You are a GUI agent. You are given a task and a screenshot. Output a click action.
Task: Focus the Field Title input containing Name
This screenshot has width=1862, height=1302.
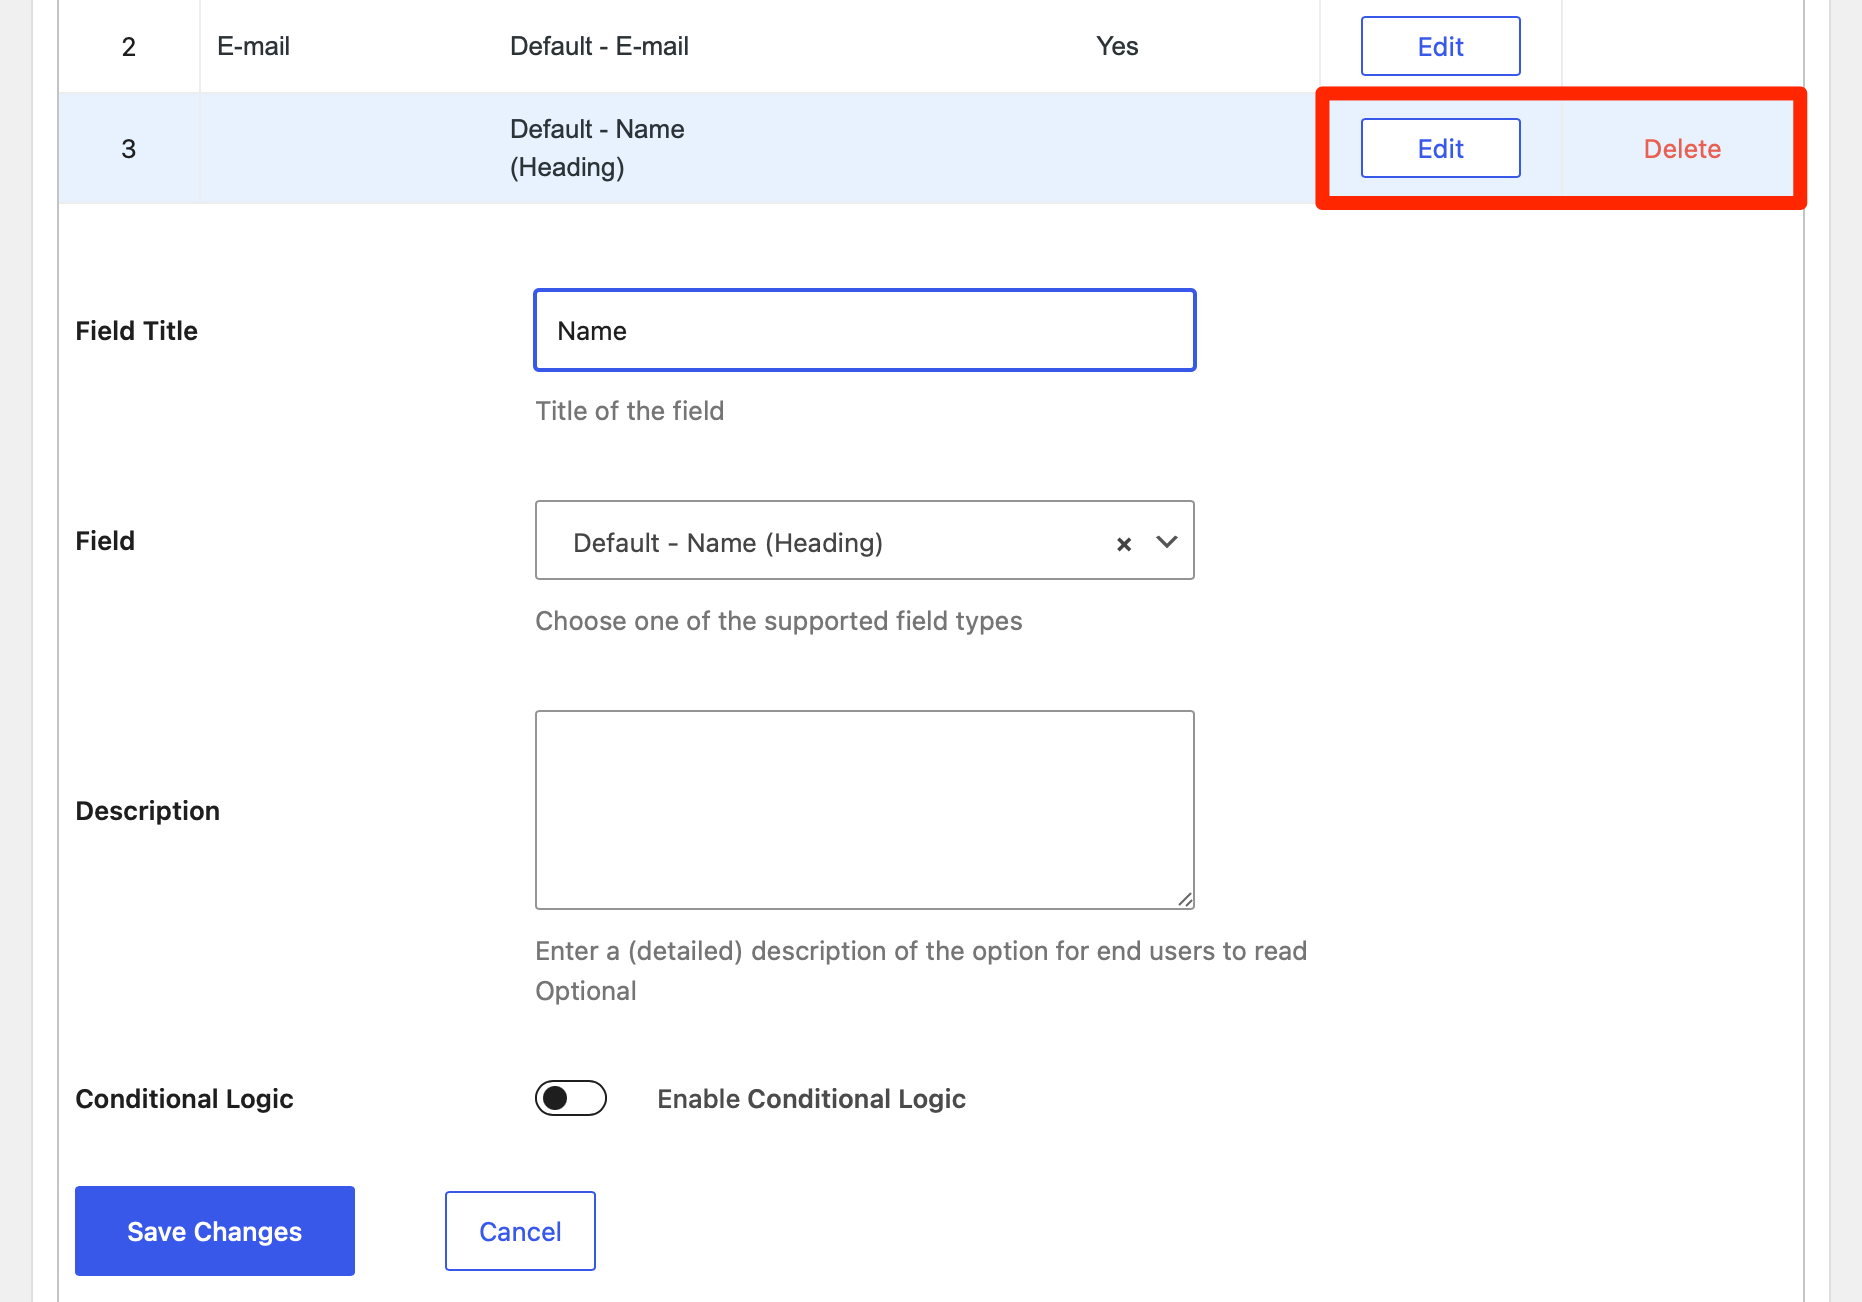(864, 331)
